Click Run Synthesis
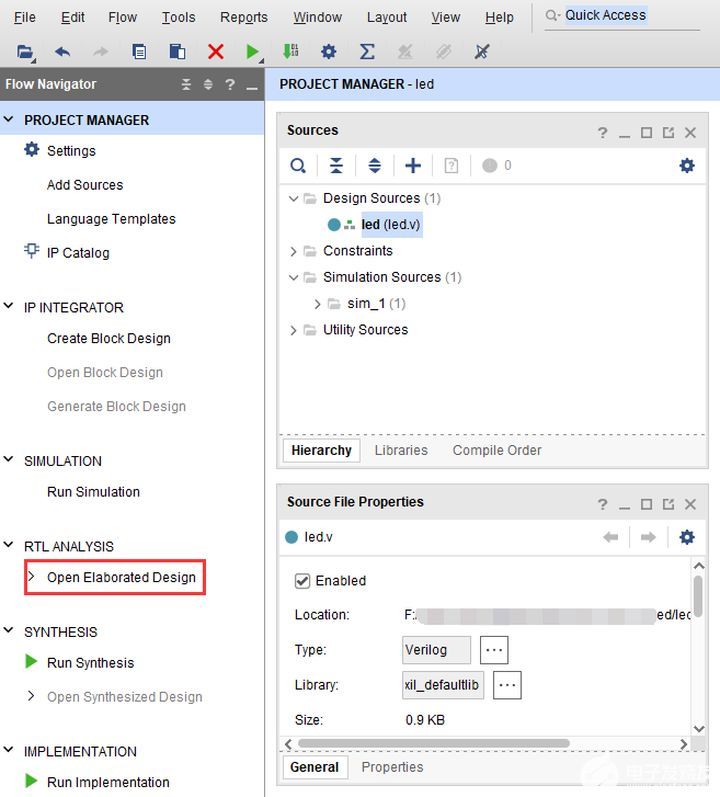This screenshot has height=797, width=720. (x=90, y=663)
